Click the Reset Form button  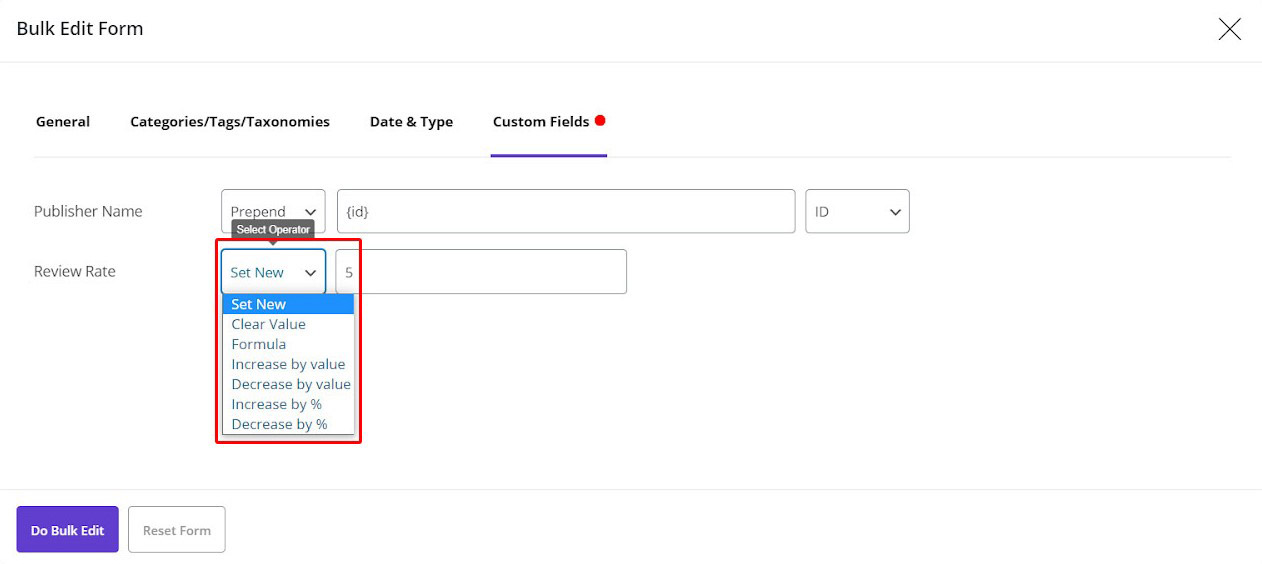176,530
